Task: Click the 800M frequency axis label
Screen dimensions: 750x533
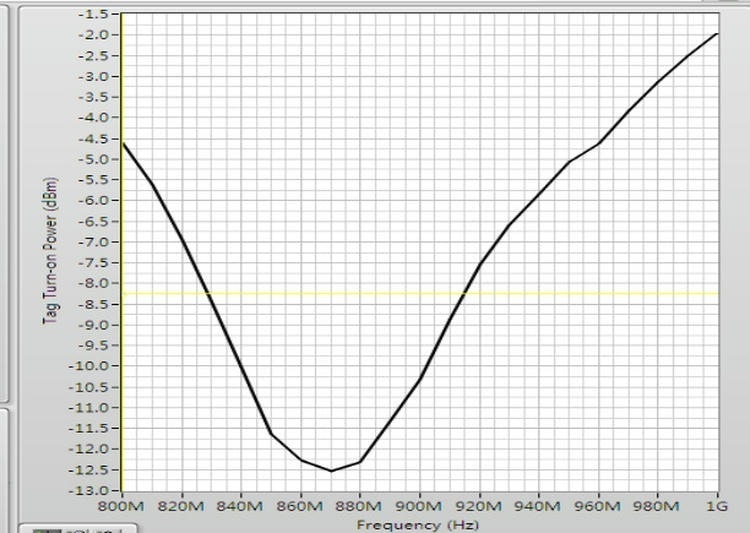Action: pyautogui.click(x=121, y=506)
